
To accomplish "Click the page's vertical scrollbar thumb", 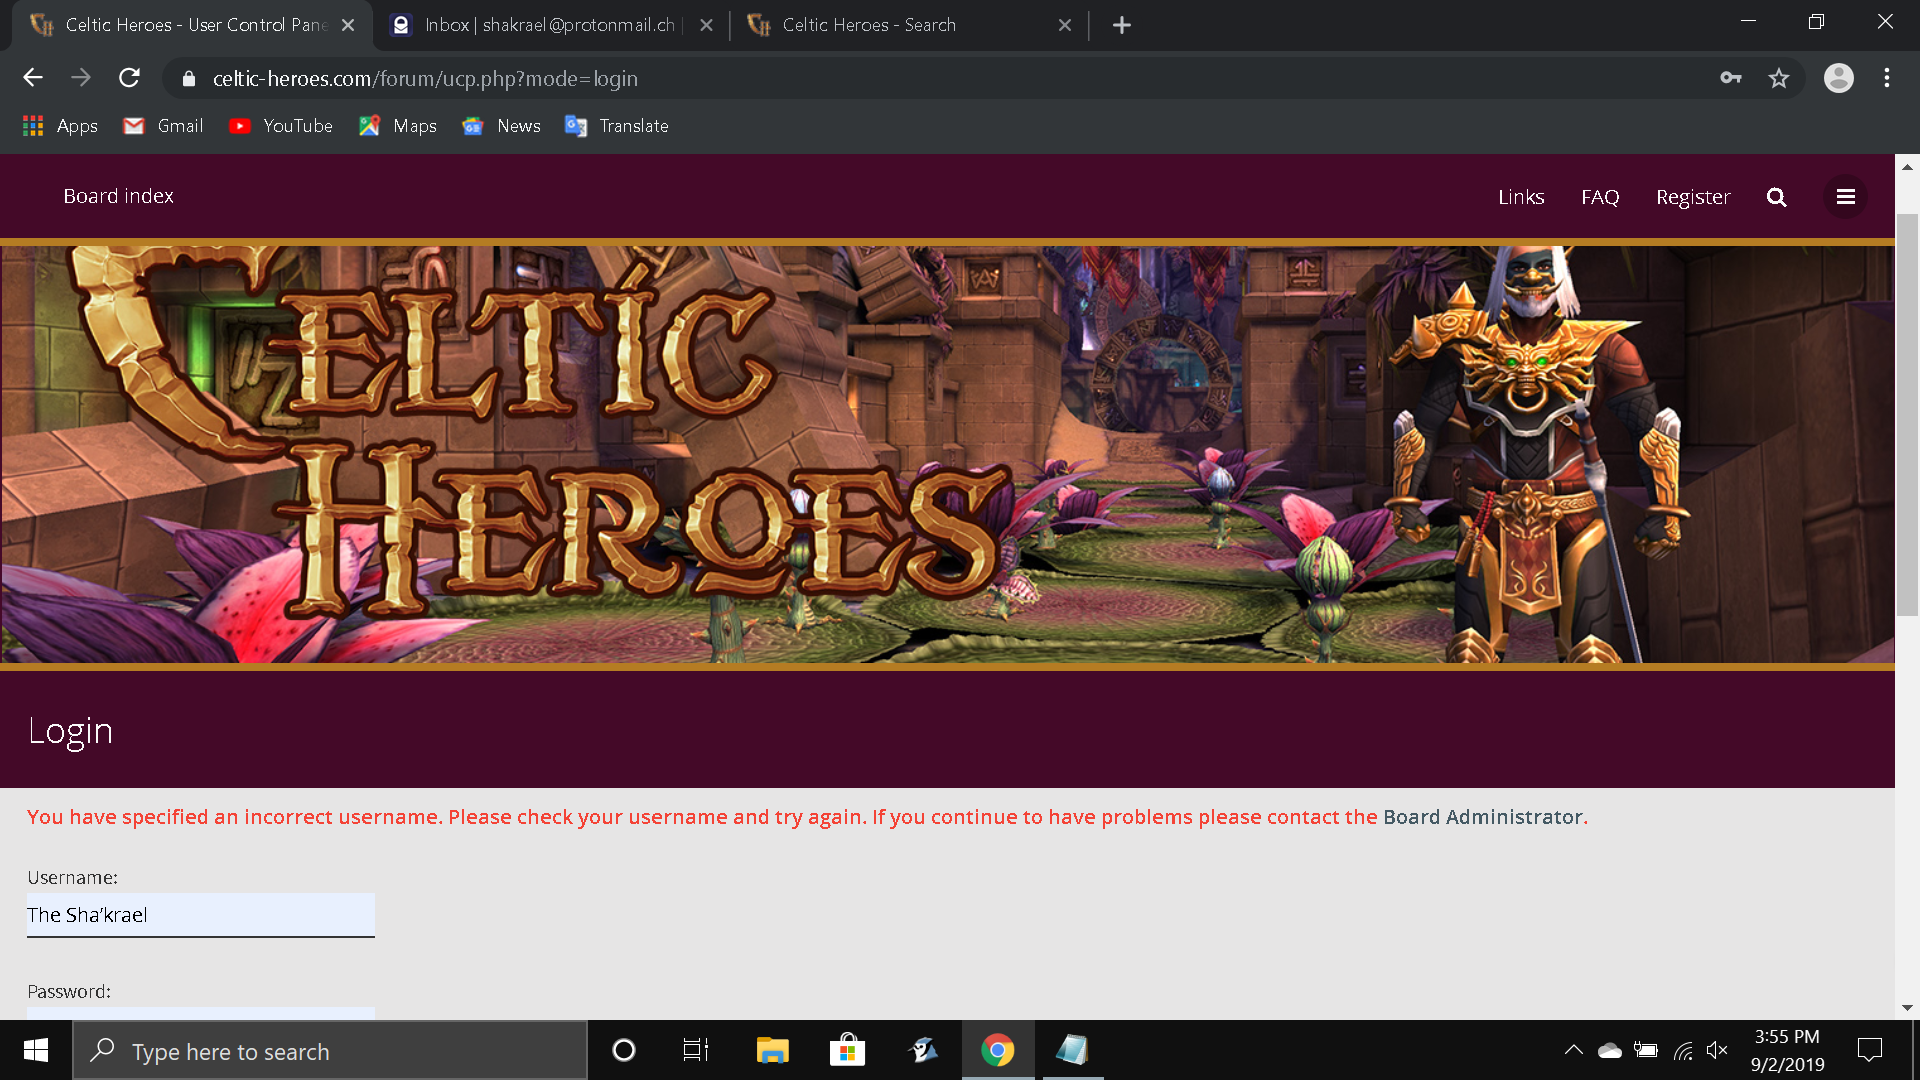I will click(1907, 415).
